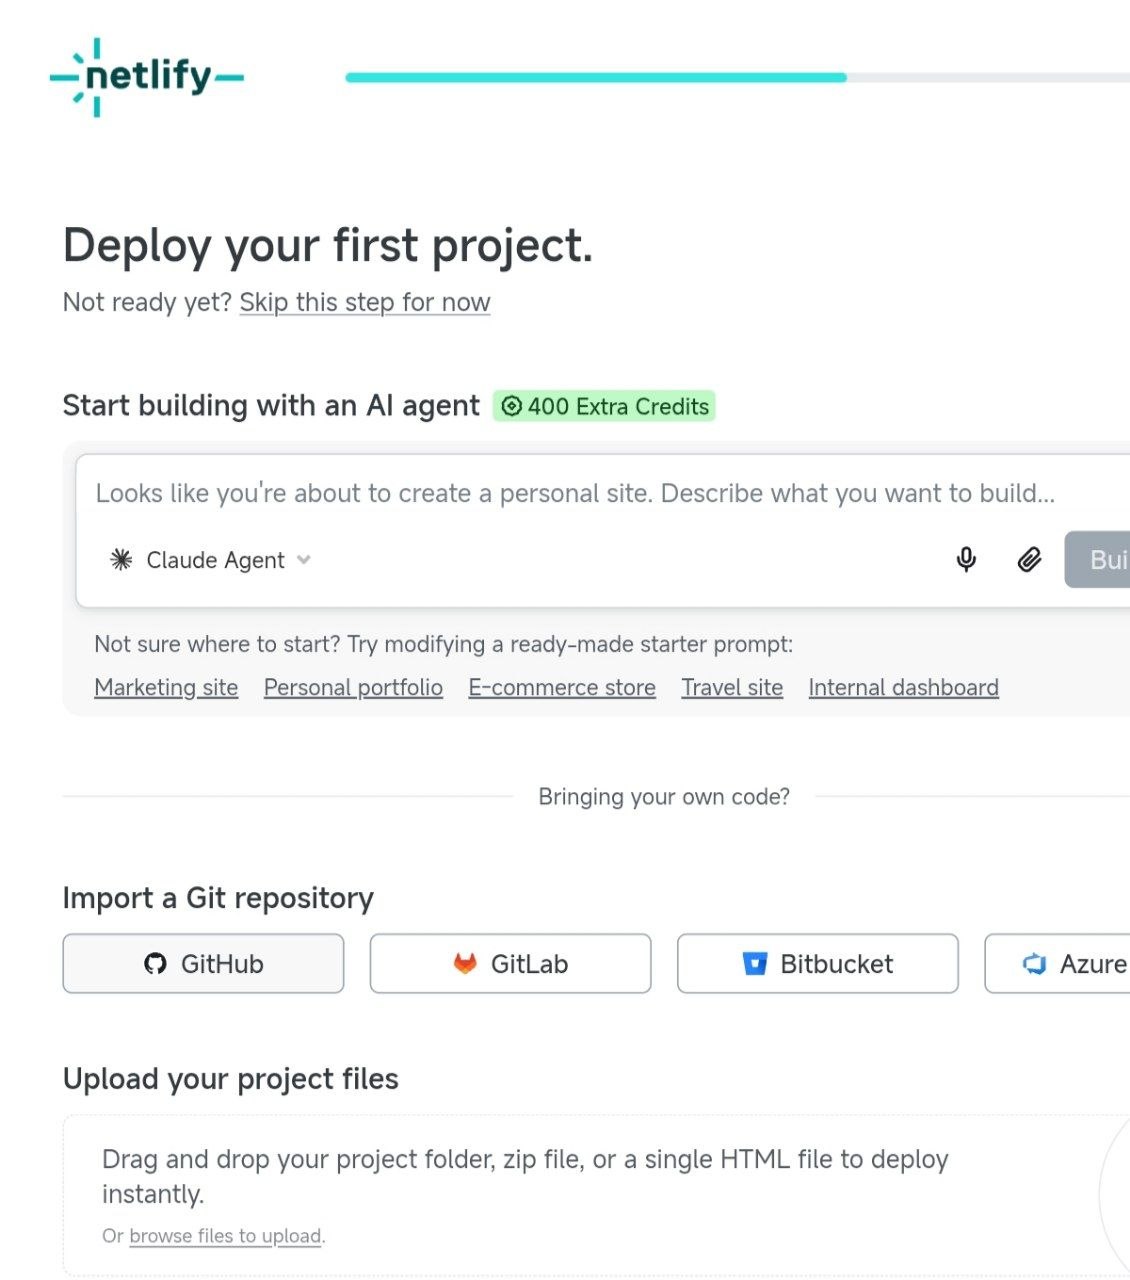Select the microphone icon for voice input
This screenshot has width=1130, height=1280.
(966, 559)
